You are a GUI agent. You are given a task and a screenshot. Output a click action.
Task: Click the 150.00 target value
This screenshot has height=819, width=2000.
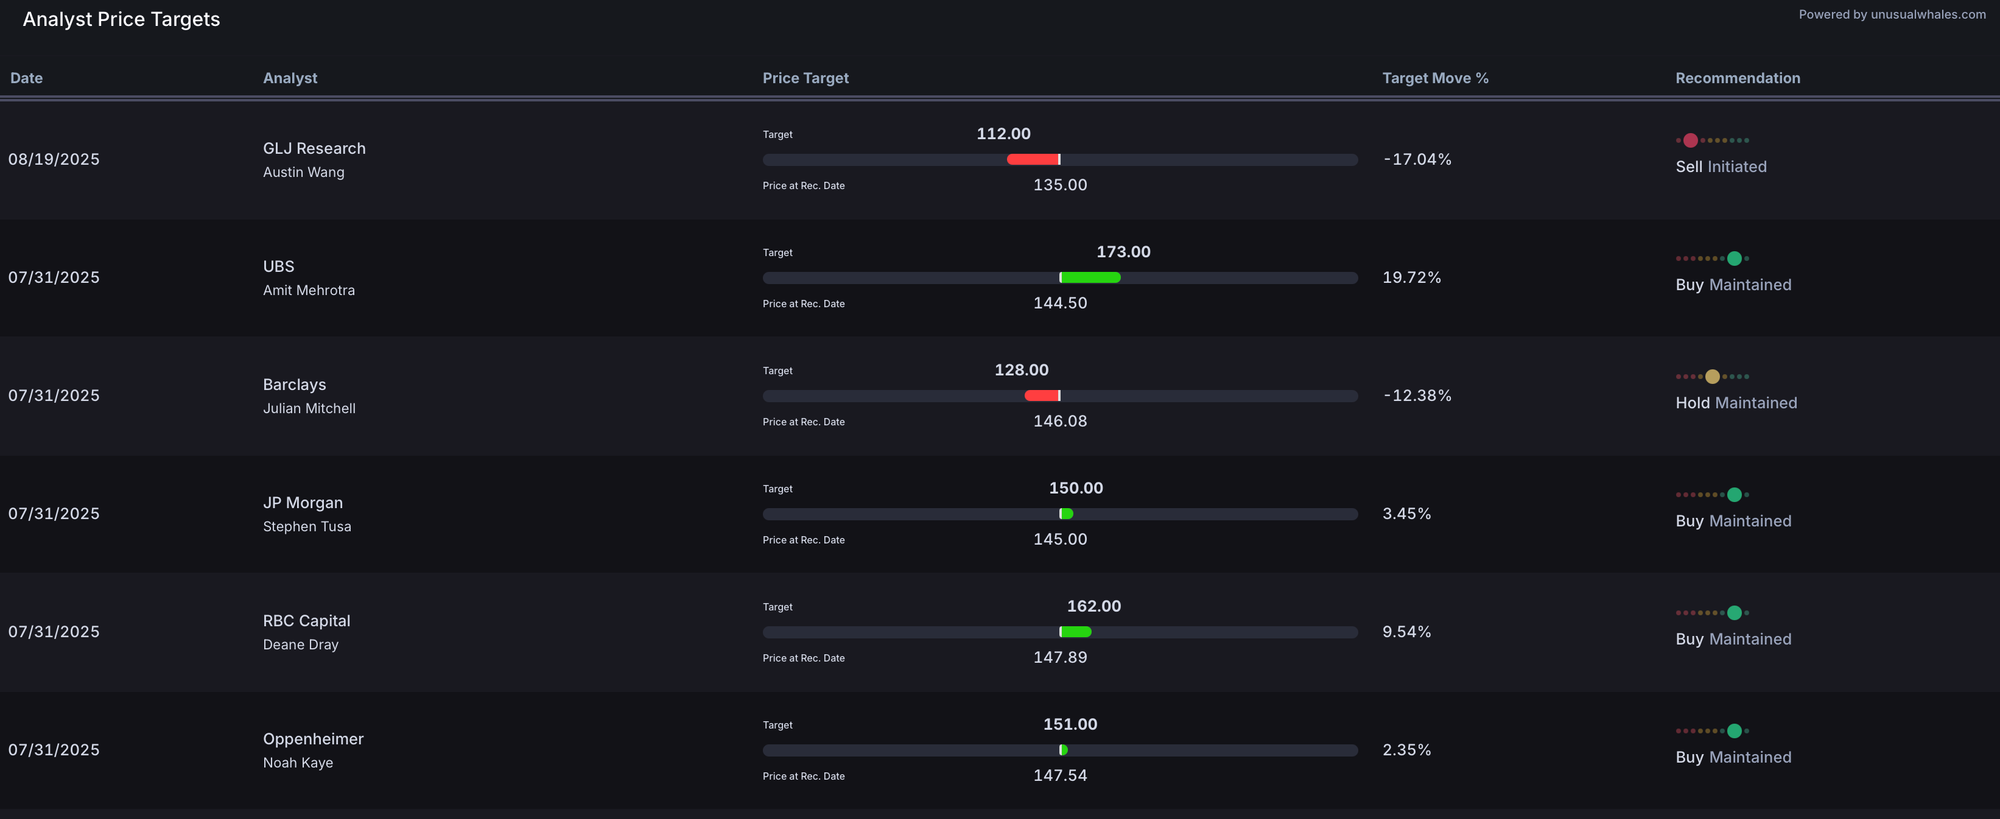click(x=1076, y=488)
